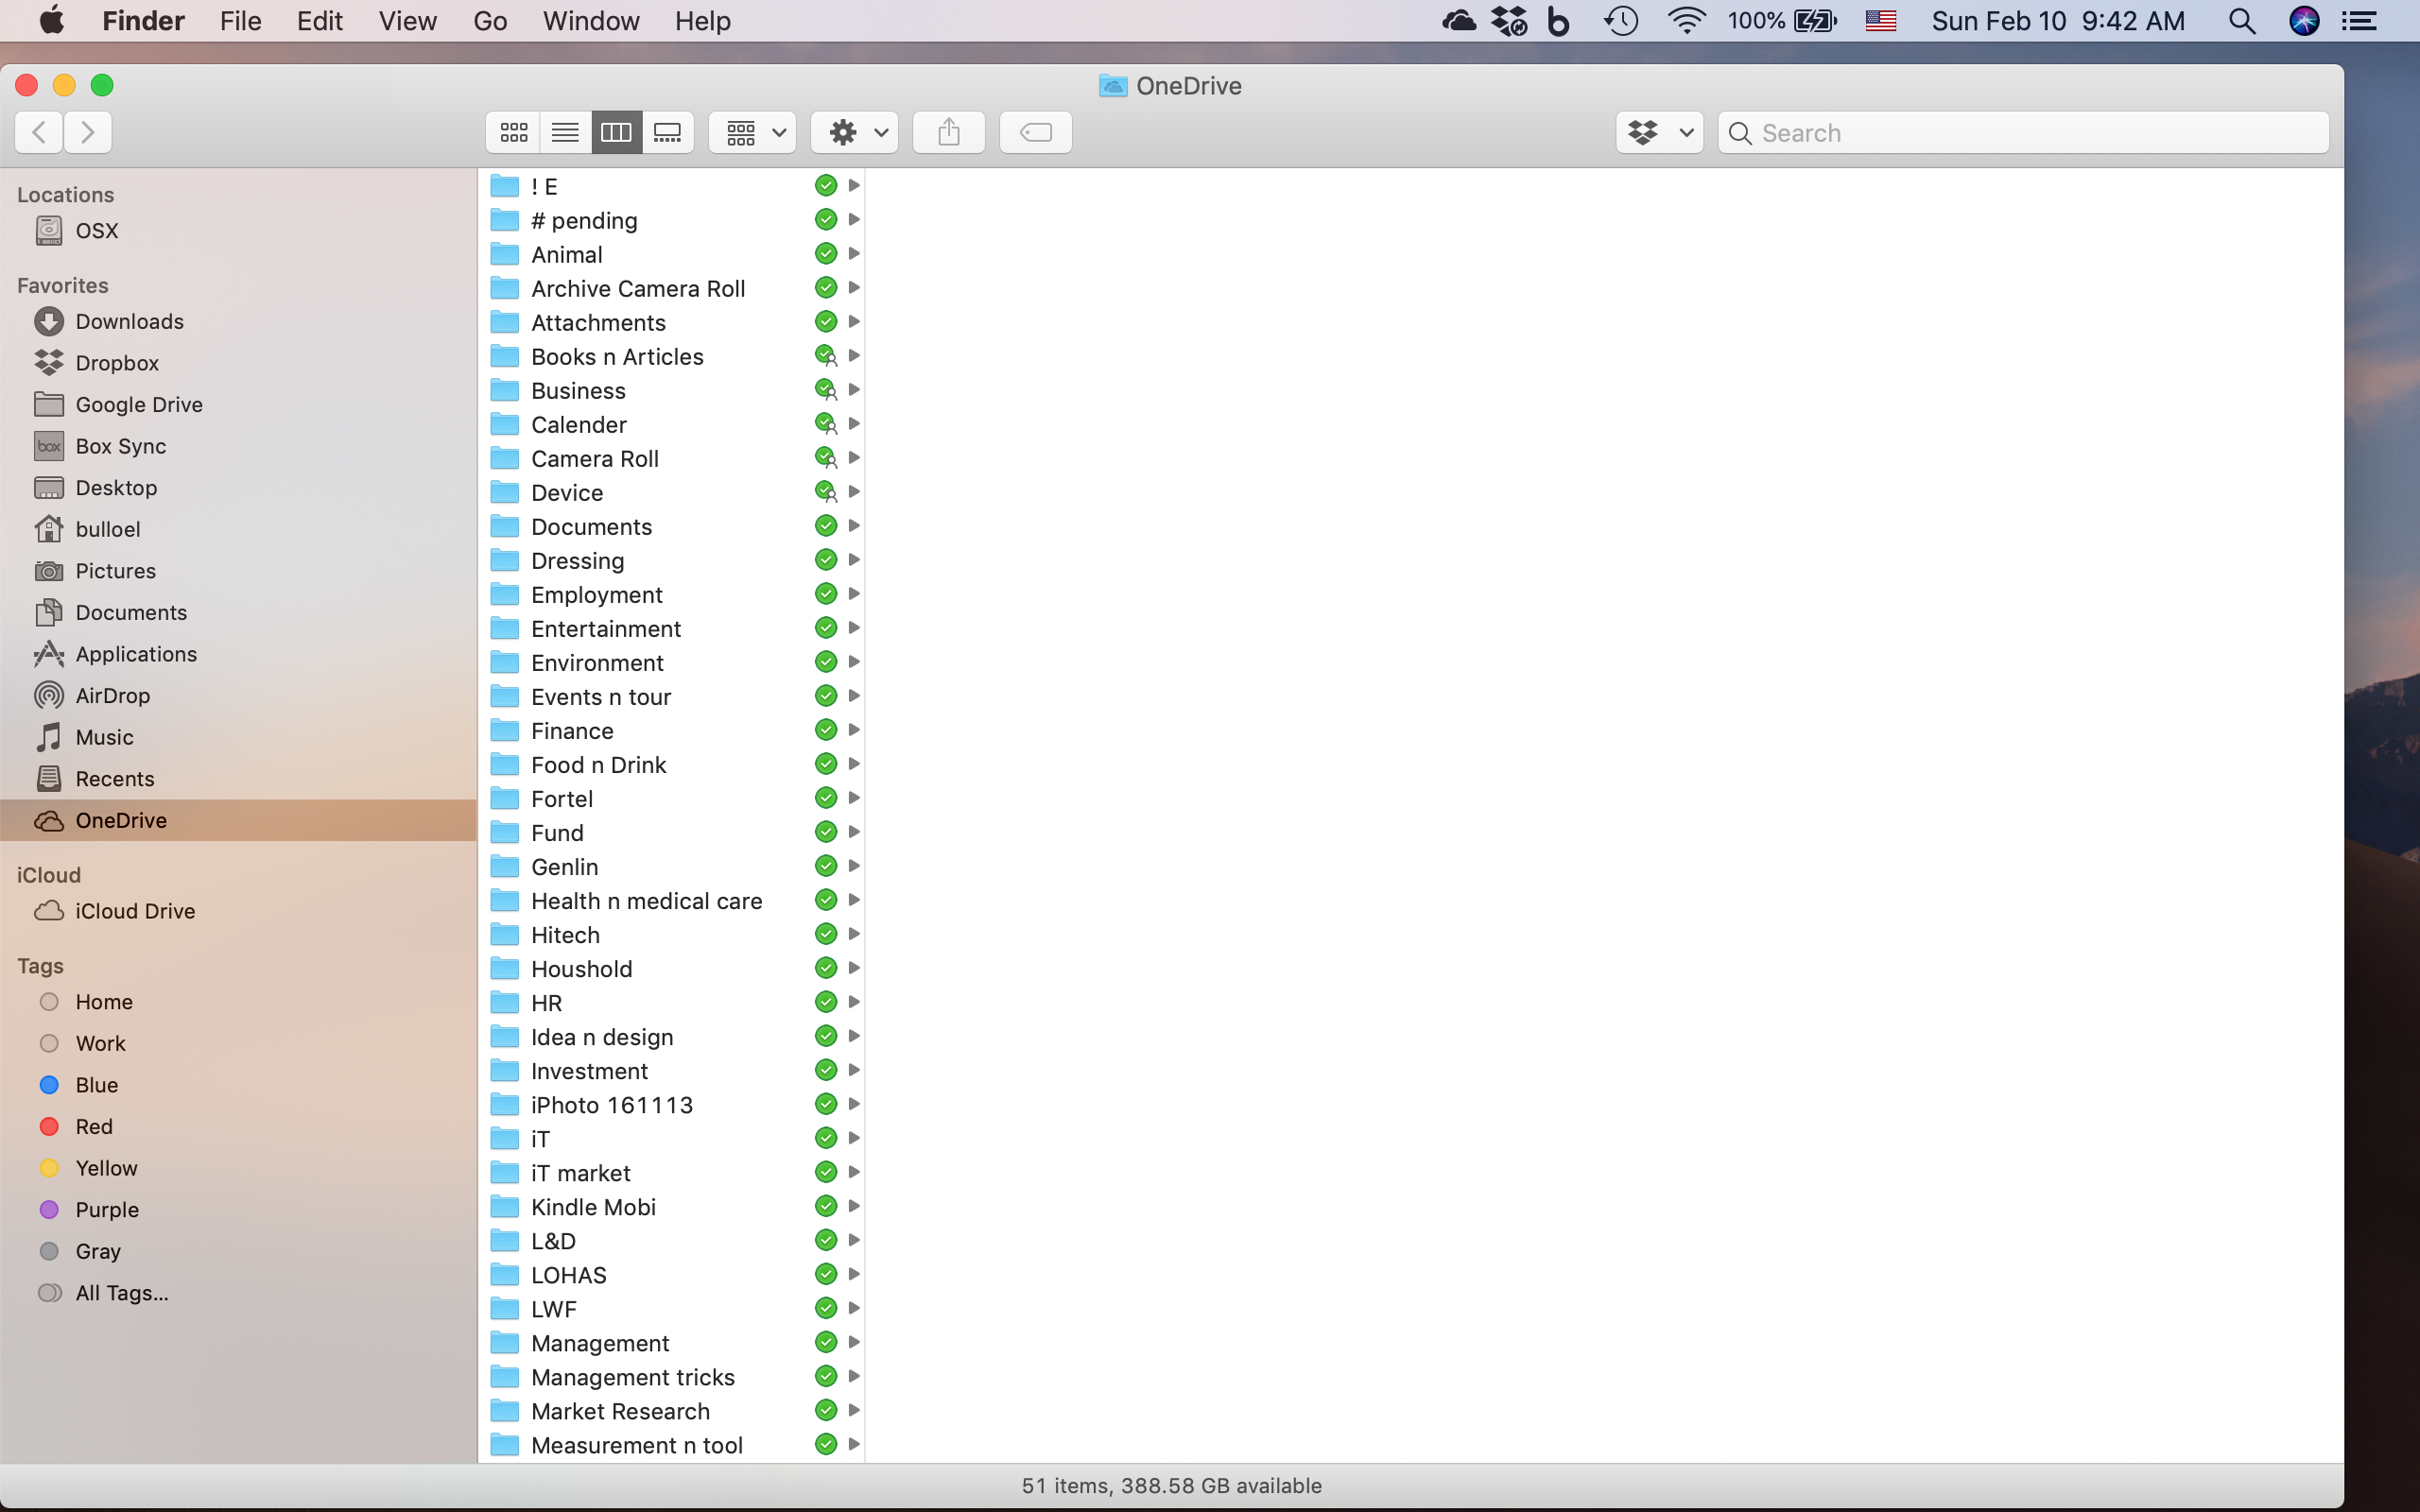
Task: Click the Share toolbar button
Action: (949, 132)
